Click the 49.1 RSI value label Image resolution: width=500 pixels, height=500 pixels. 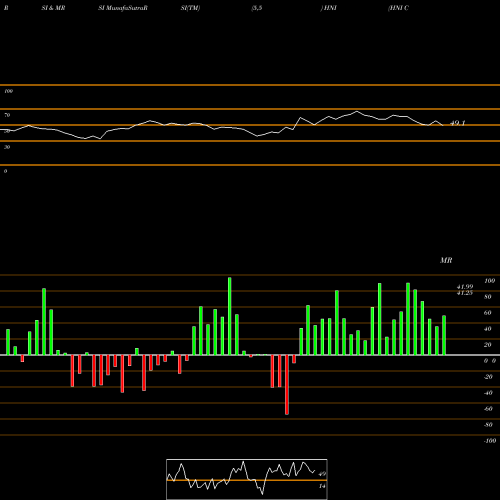point(458,123)
